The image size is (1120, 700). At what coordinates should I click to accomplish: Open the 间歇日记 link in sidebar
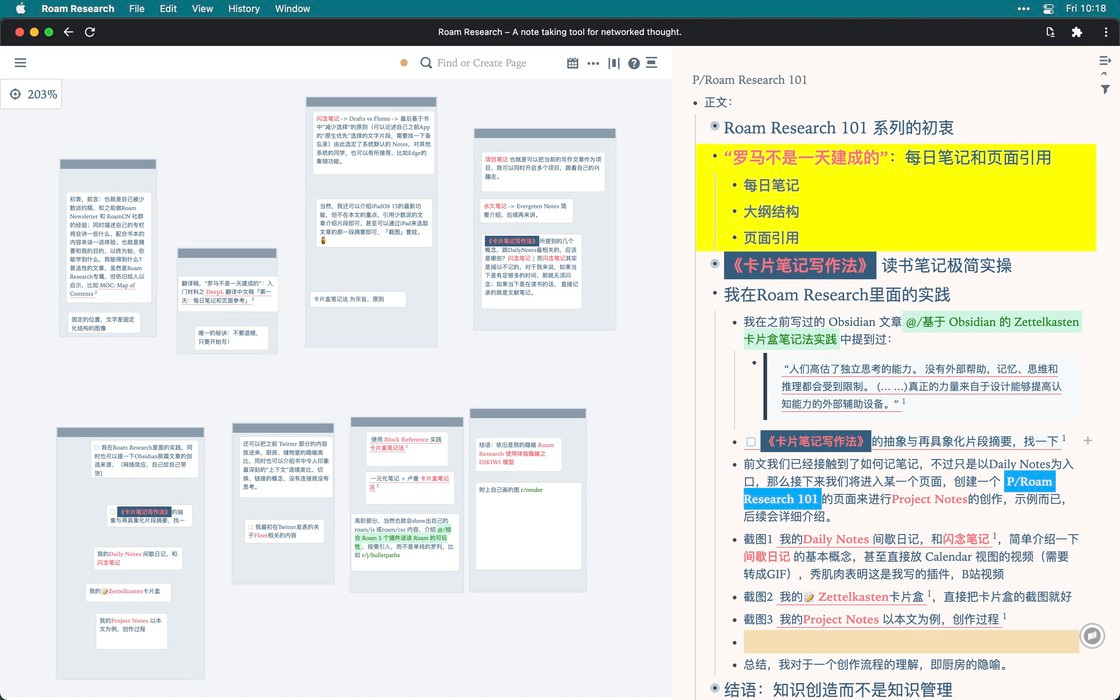[766, 556]
